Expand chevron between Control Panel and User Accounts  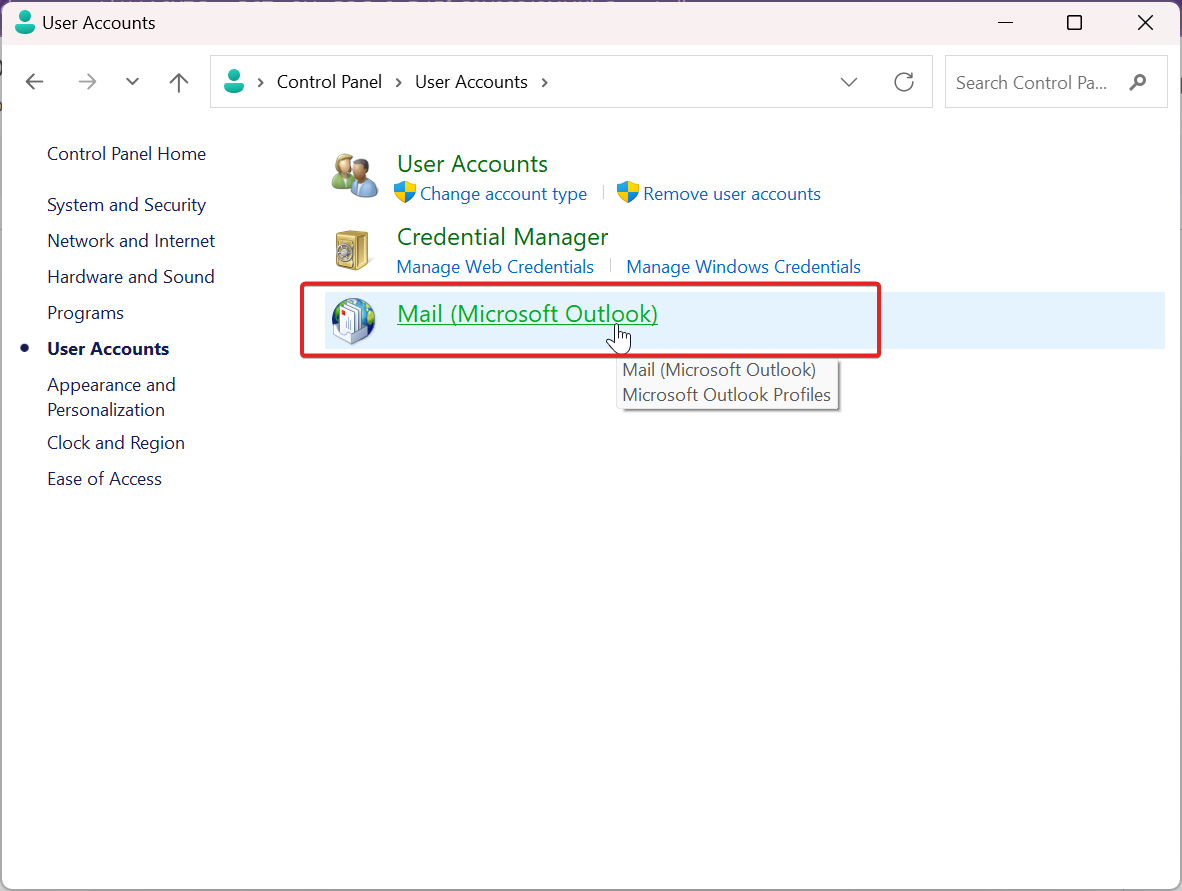(x=399, y=82)
